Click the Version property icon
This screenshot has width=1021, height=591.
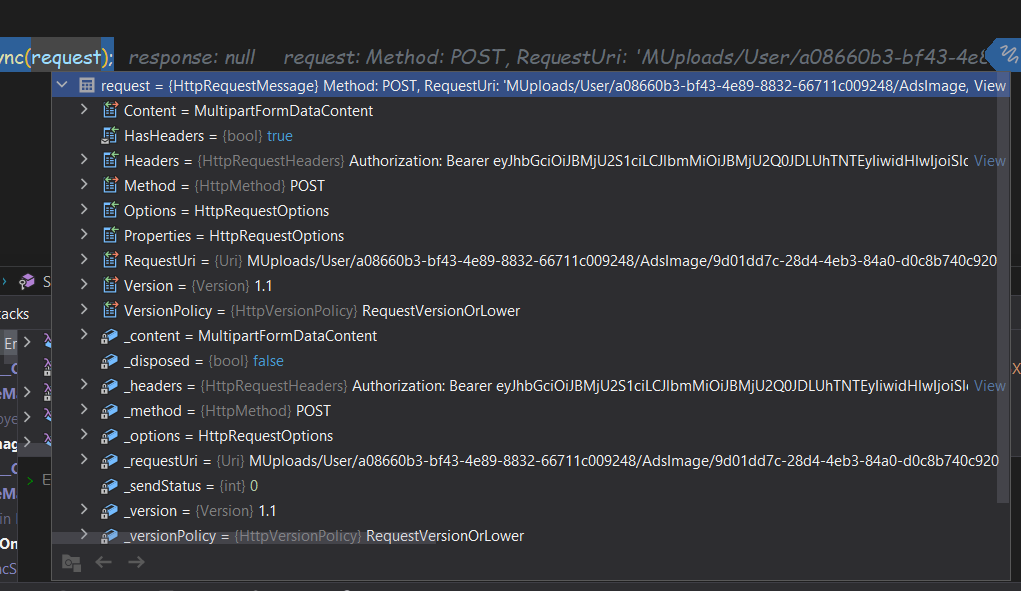(110, 285)
